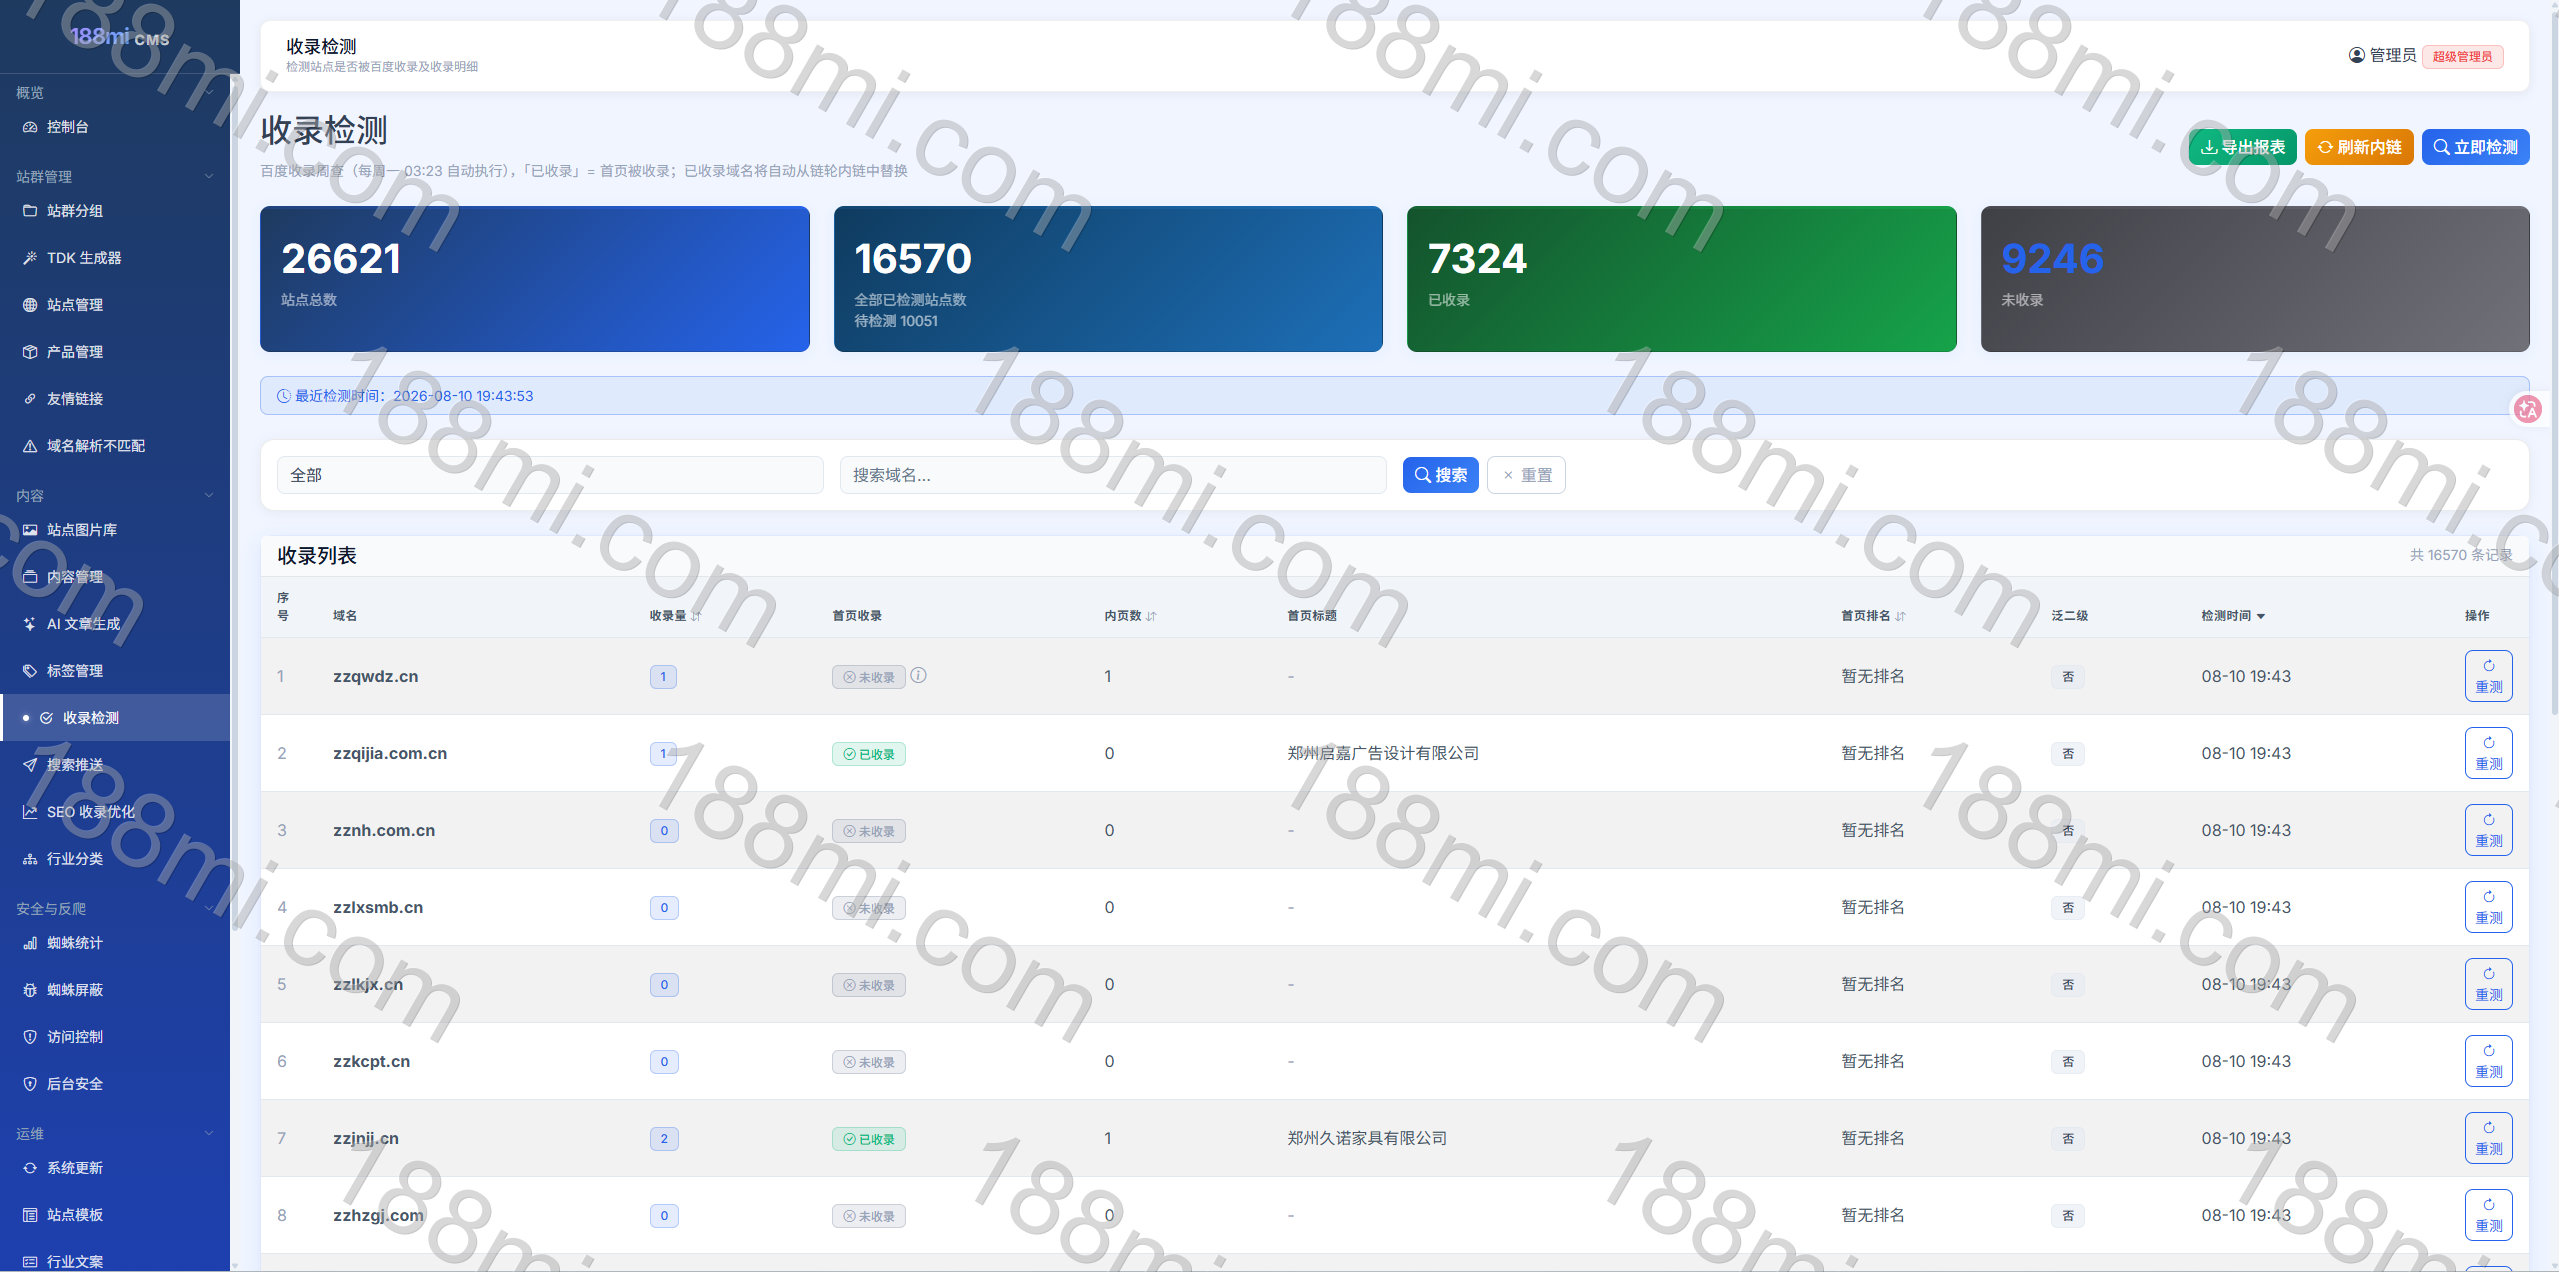This screenshot has width=2559, height=1272.
Task: Click the 收录检测 check icon in sidebar
Action: coord(46,718)
